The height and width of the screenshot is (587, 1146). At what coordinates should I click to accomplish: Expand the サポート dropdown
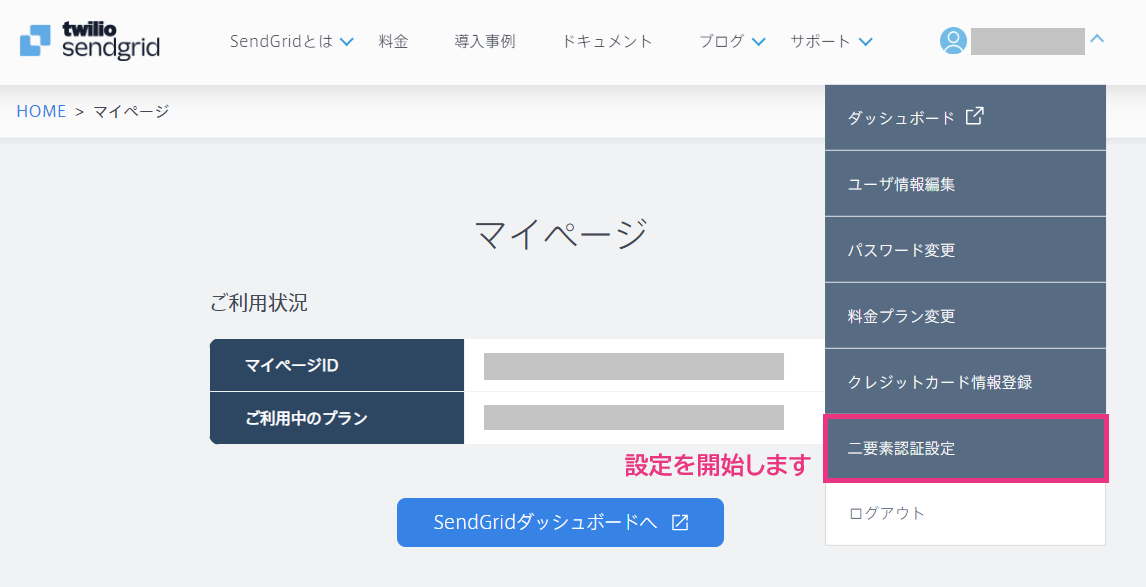829,42
